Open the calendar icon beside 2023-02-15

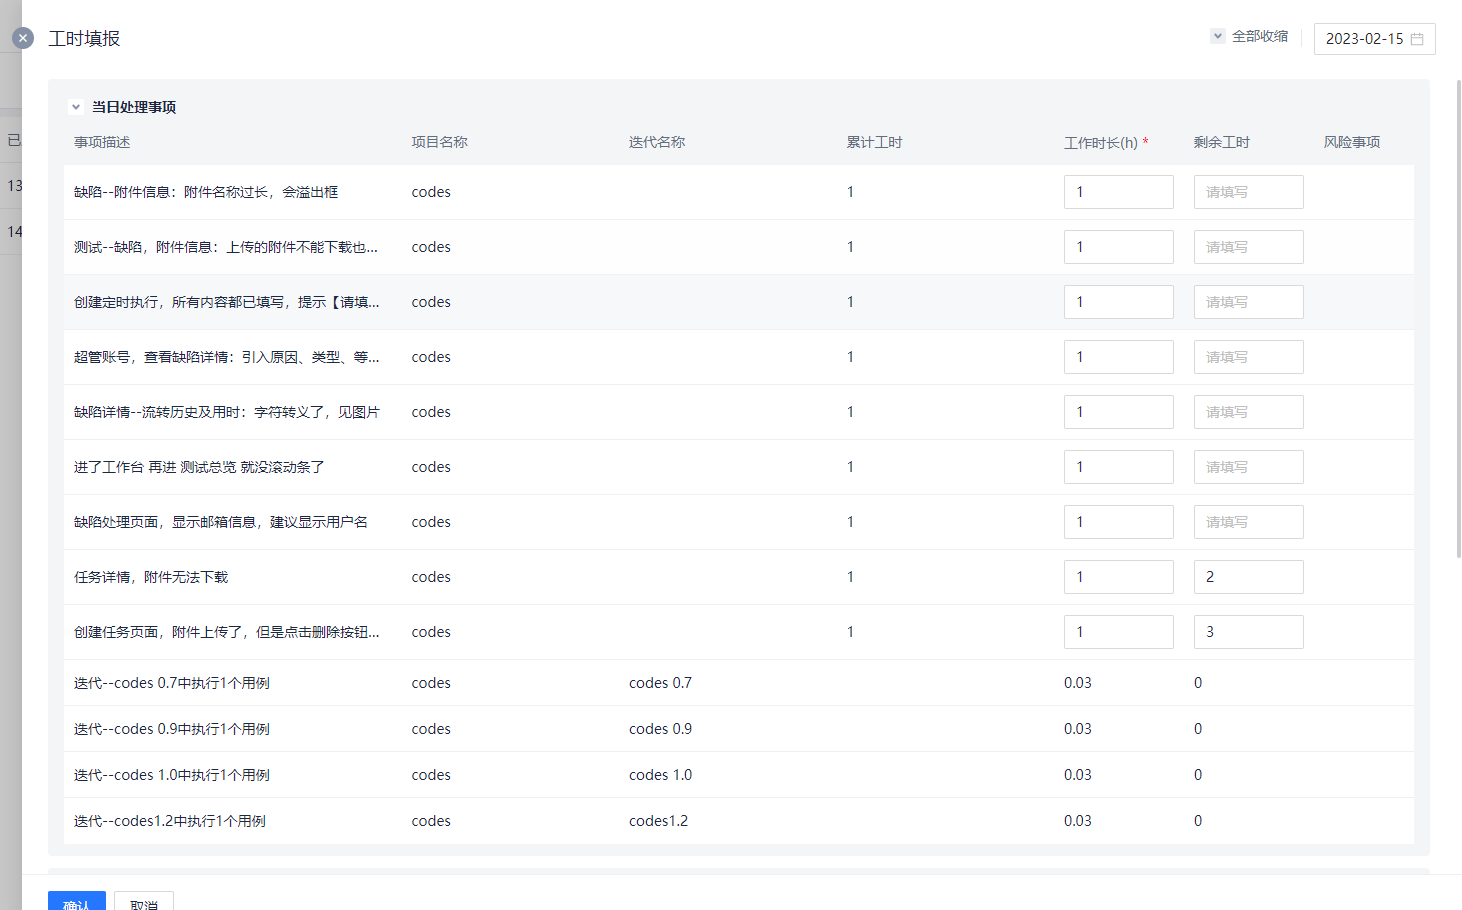pyautogui.click(x=1418, y=39)
